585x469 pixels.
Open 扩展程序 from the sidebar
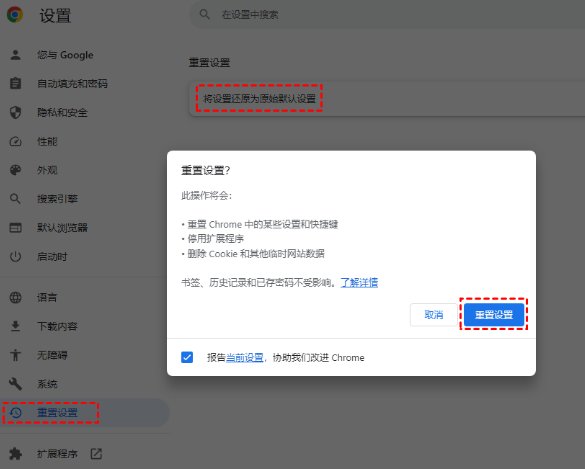(57, 454)
